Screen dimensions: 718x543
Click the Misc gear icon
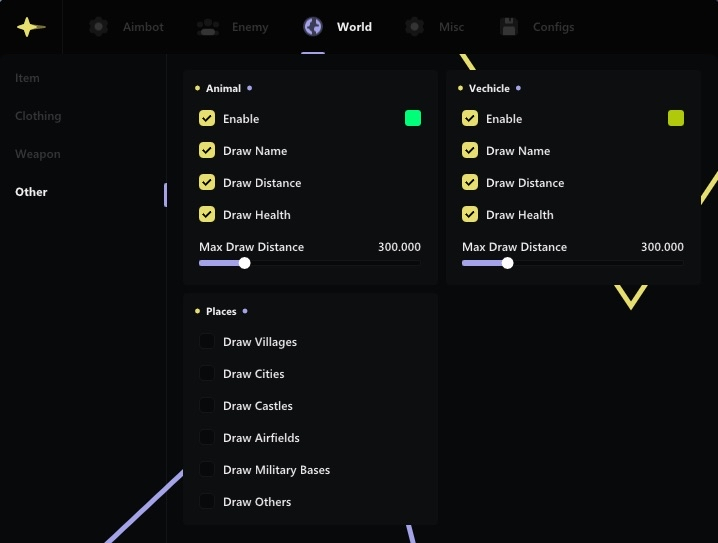(x=415, y=27)
